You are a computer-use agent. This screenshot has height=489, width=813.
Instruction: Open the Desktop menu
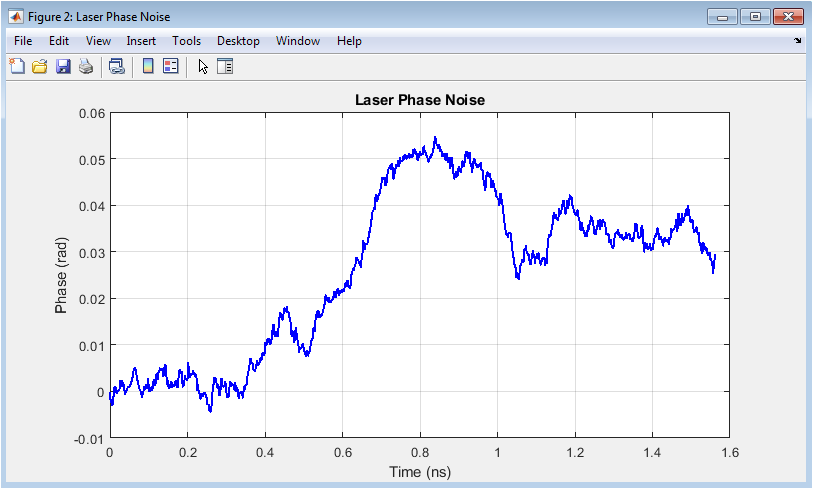click(238, 41)
